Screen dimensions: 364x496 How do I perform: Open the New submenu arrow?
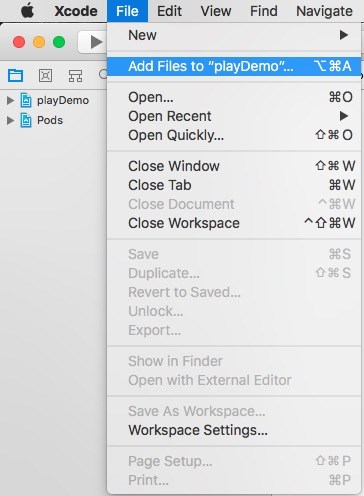344,35
